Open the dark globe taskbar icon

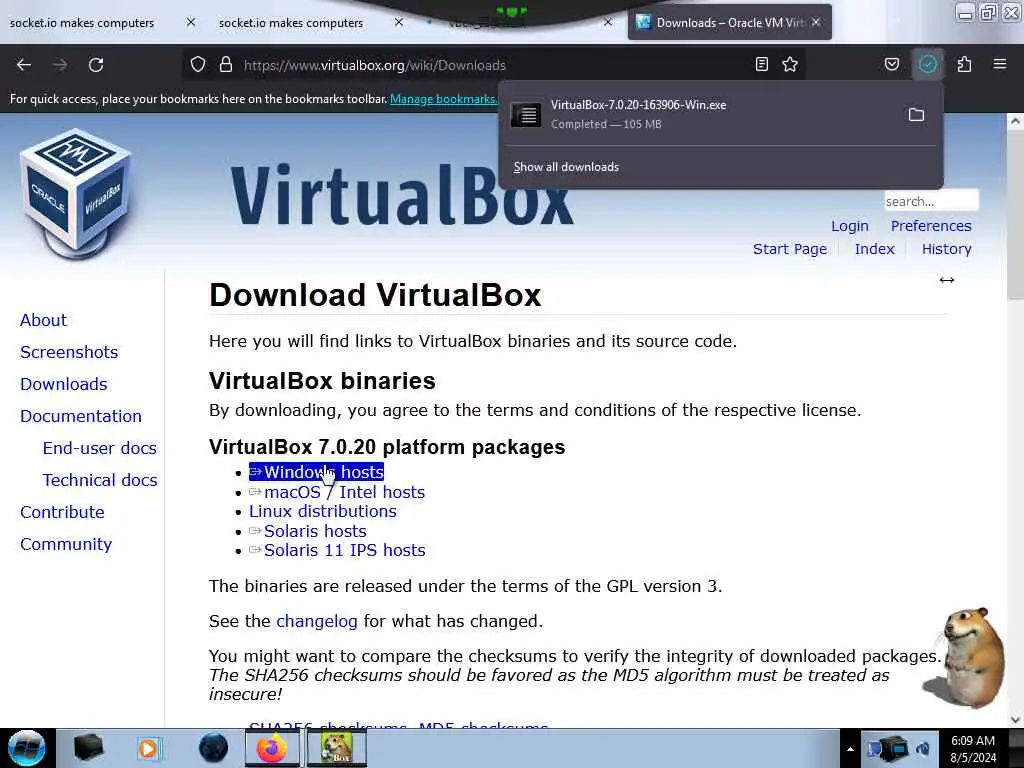(x=213, y=748)
